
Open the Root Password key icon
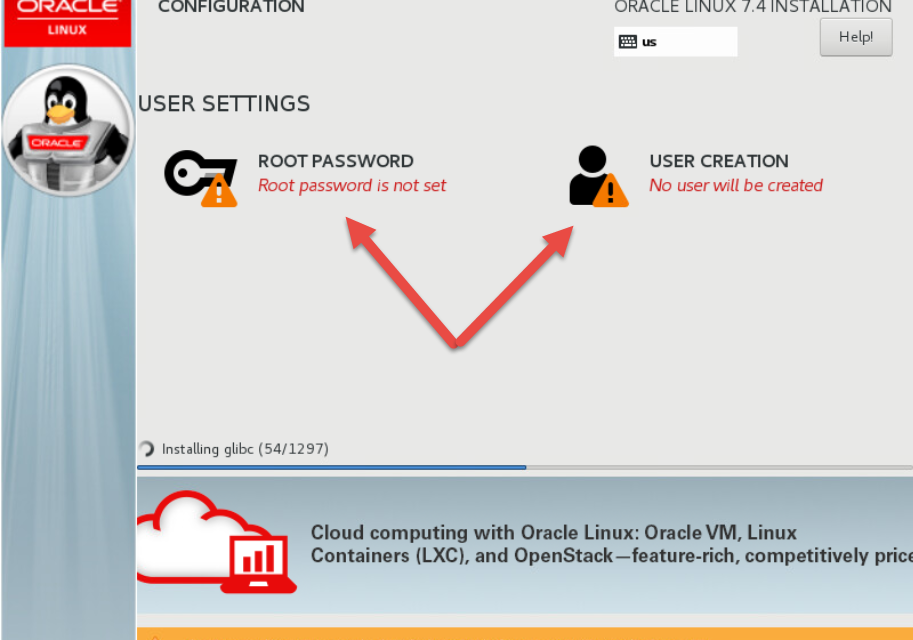201,178
